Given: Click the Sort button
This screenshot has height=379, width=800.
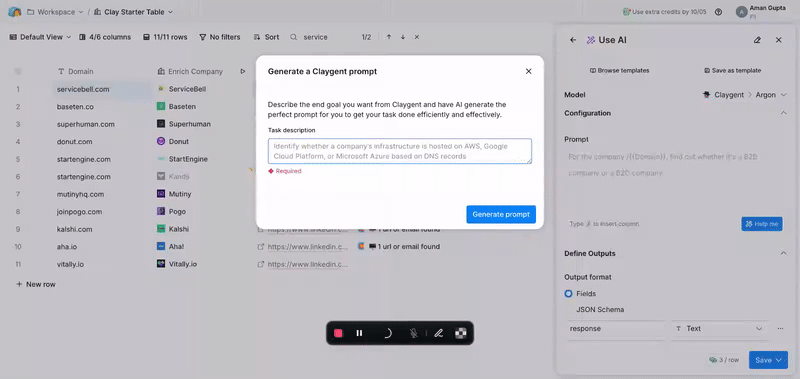Looking at the screenshot, I should 266,37.
